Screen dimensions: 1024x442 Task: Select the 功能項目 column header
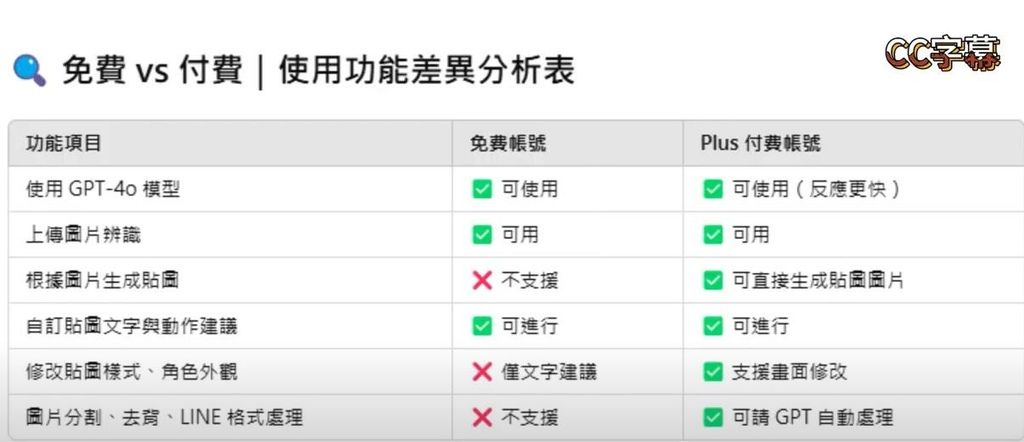63,143
